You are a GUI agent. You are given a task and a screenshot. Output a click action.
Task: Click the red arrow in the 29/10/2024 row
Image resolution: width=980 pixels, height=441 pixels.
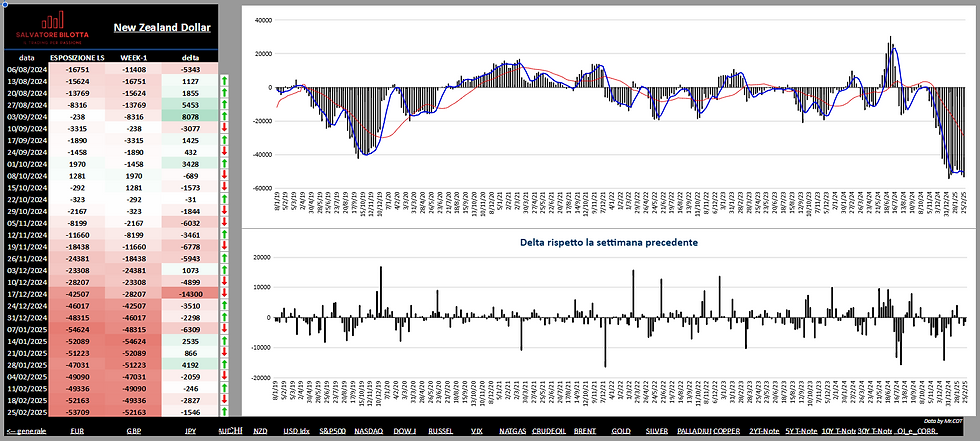(x=224, y=211)
